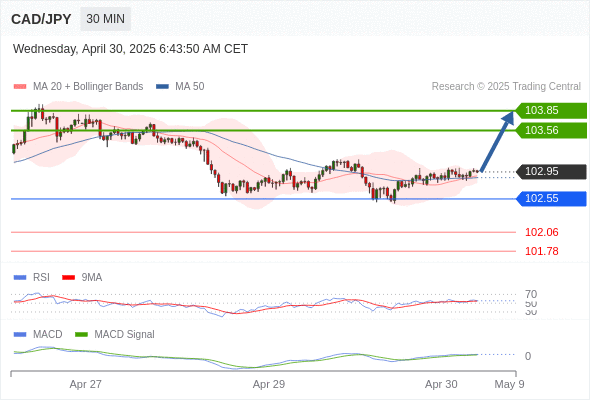Click the 102.06 support level label
This screenshot has height=400, width=590.
tap(541, 232)
